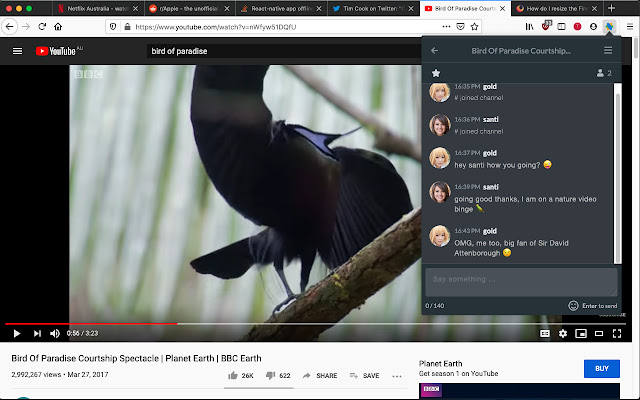
Task: Show the channel members count list
Action: point(603,73)
